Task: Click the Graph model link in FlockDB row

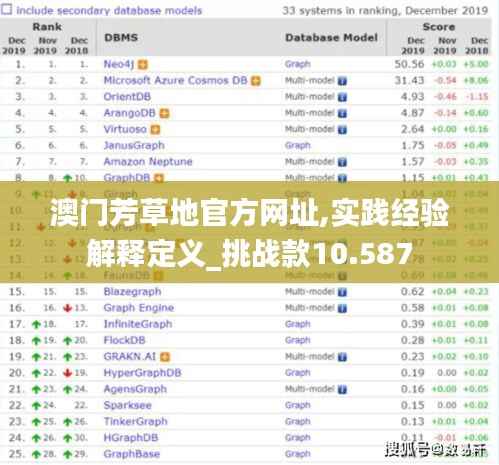Action: tap(298, 341)
